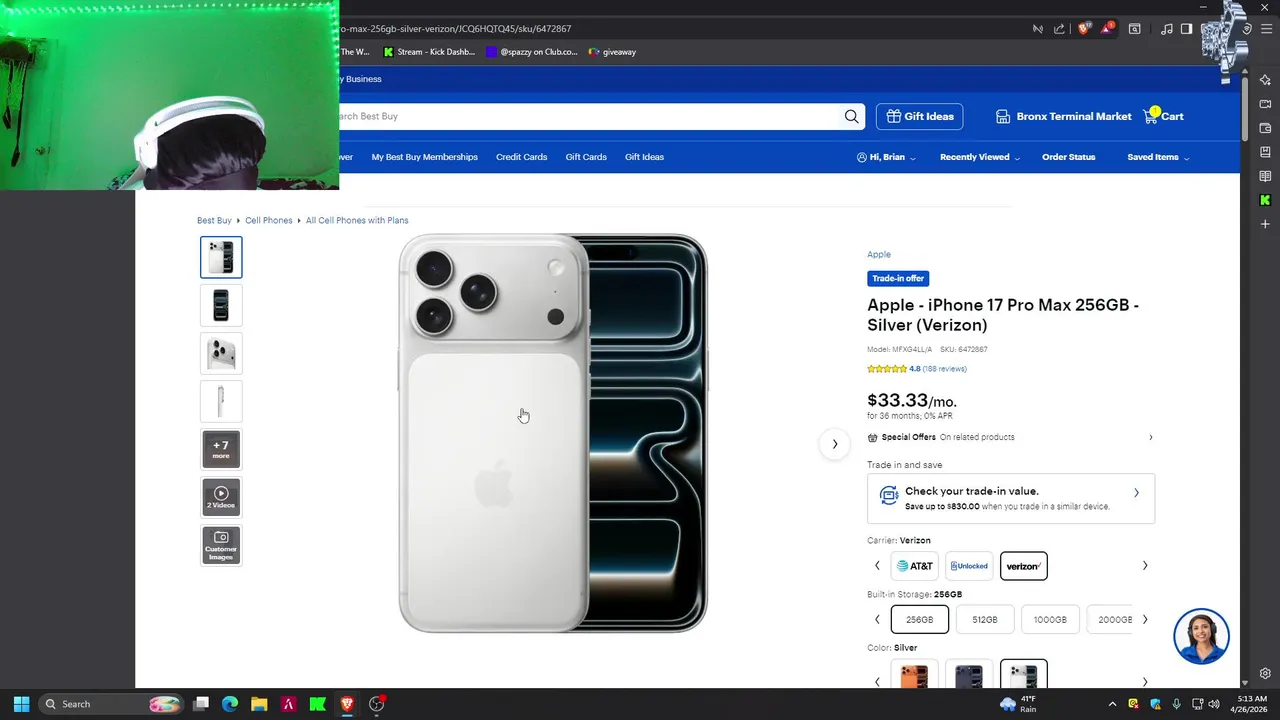
Task: Toggle the browser sidebar panel icon
Action: point(1187,29)
